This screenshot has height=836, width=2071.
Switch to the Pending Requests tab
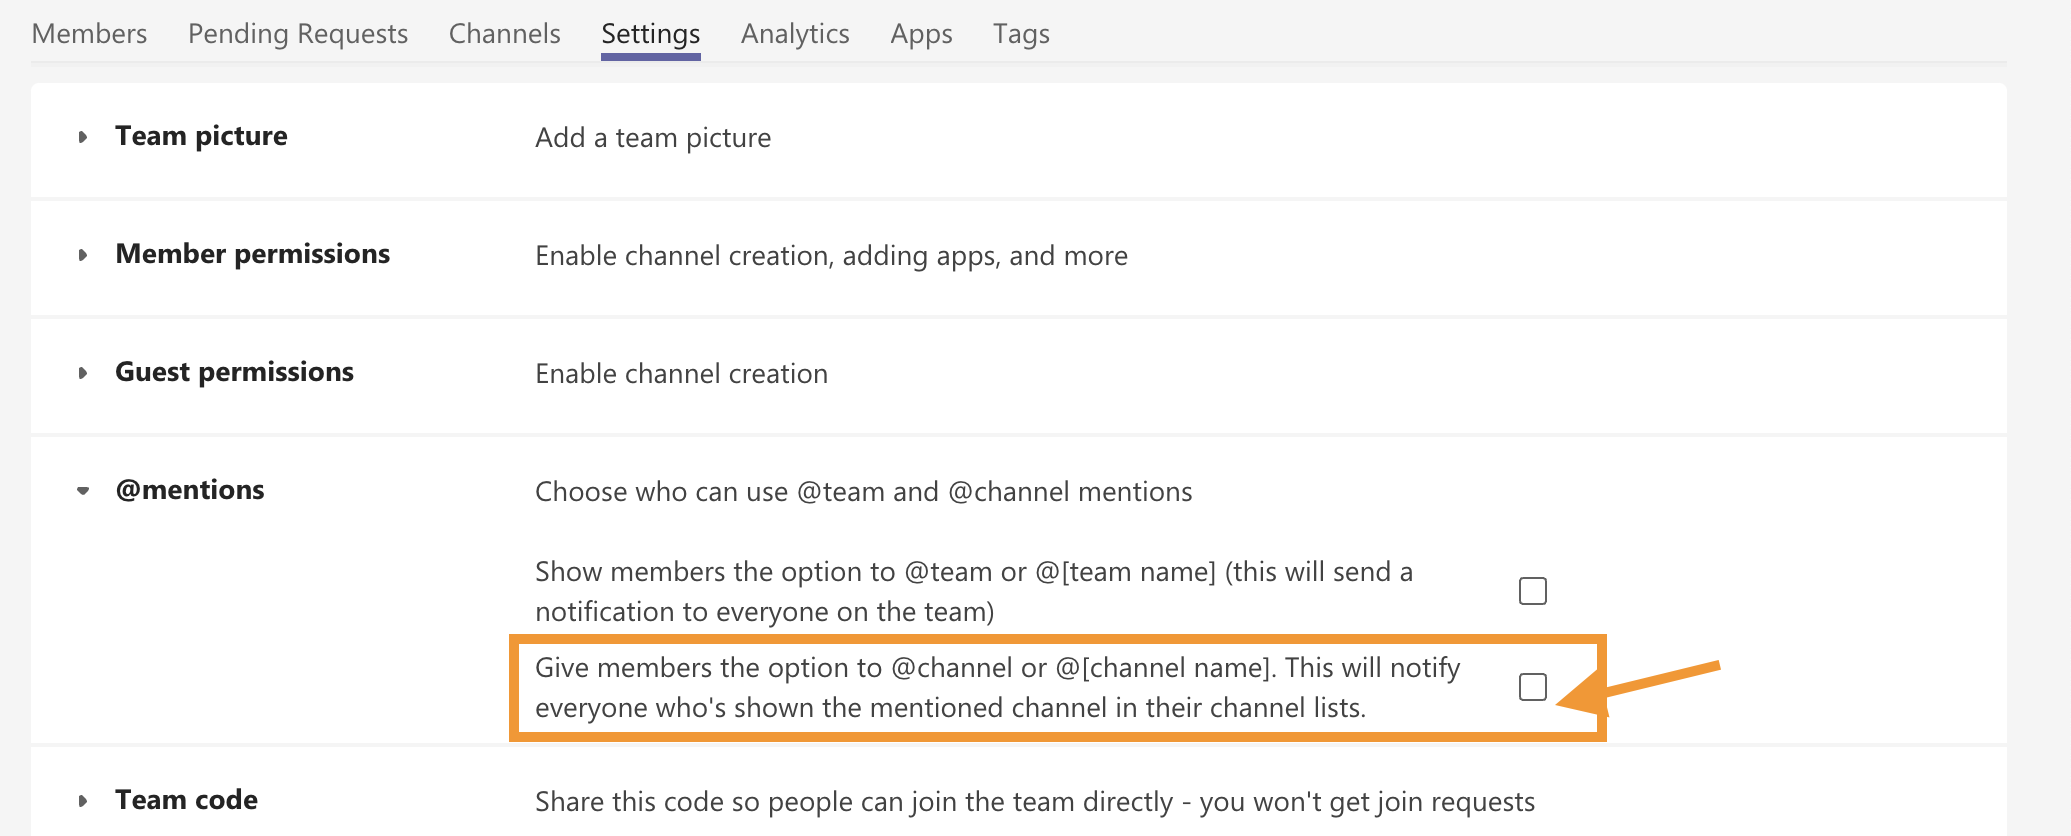297,34
